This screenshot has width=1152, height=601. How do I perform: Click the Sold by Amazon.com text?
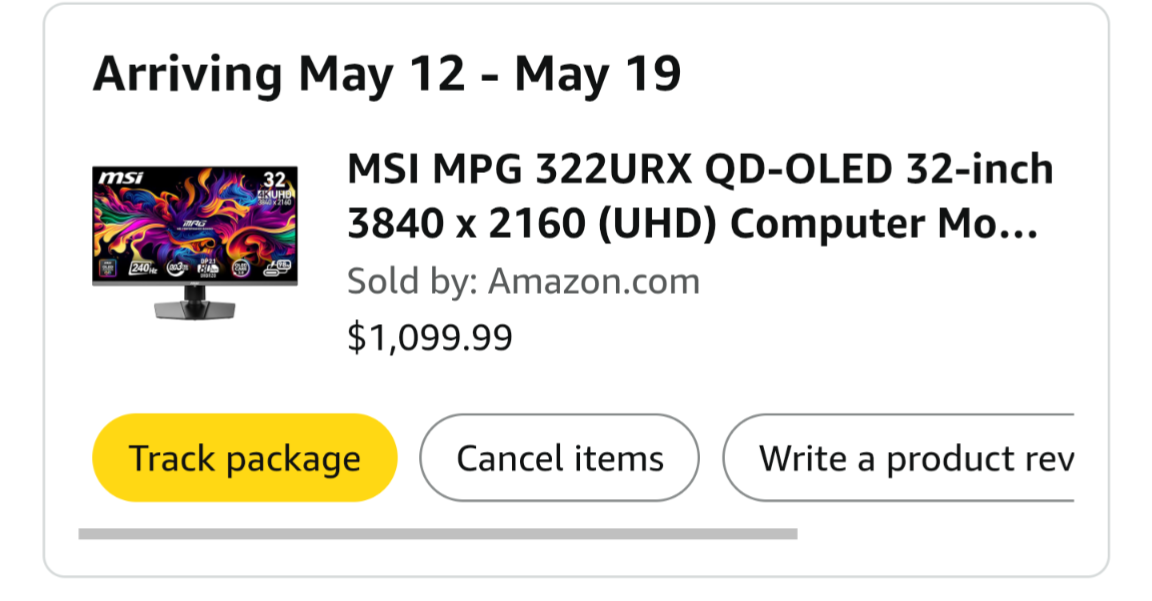523,282
